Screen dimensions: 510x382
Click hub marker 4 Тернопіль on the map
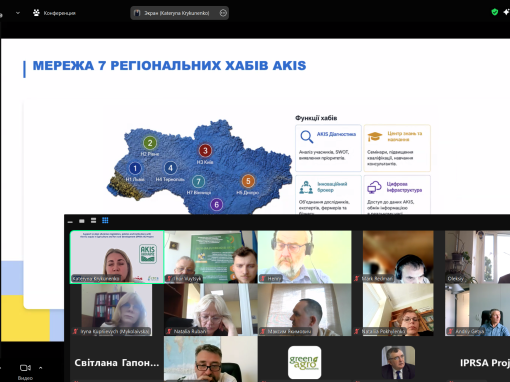[x=170, y=168]
